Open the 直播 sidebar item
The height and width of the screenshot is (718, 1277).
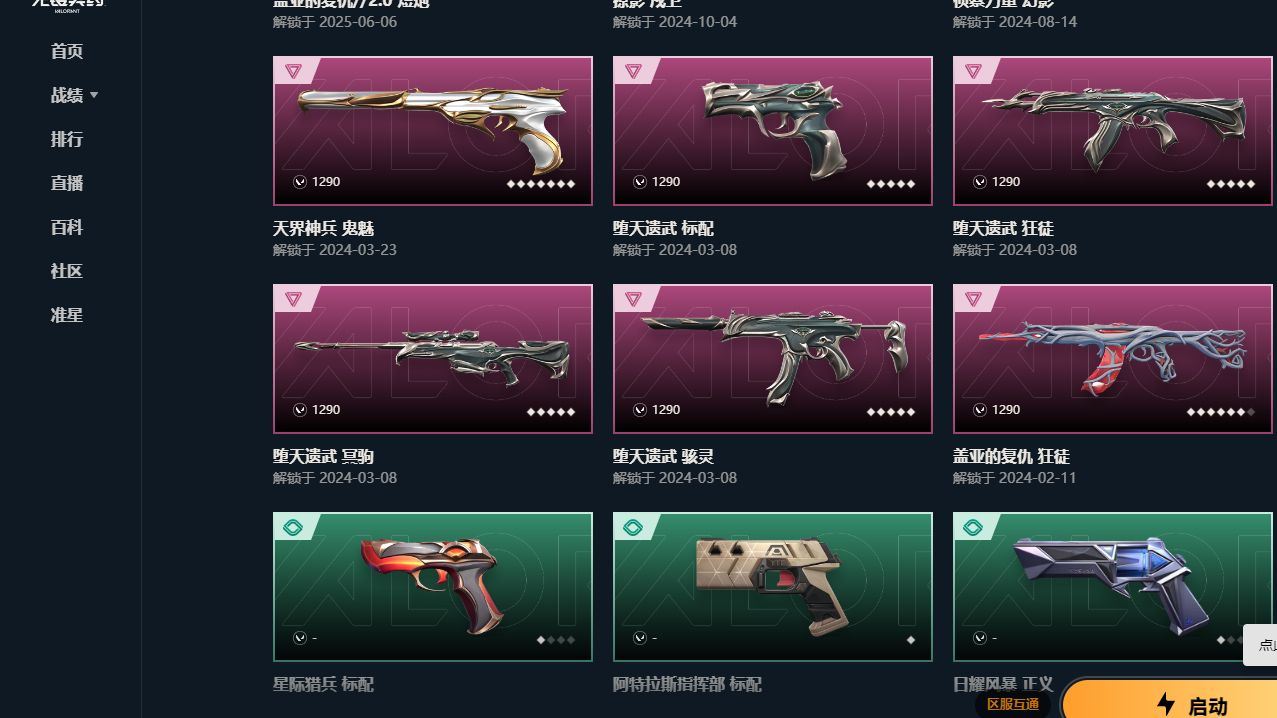coord(67,183)
